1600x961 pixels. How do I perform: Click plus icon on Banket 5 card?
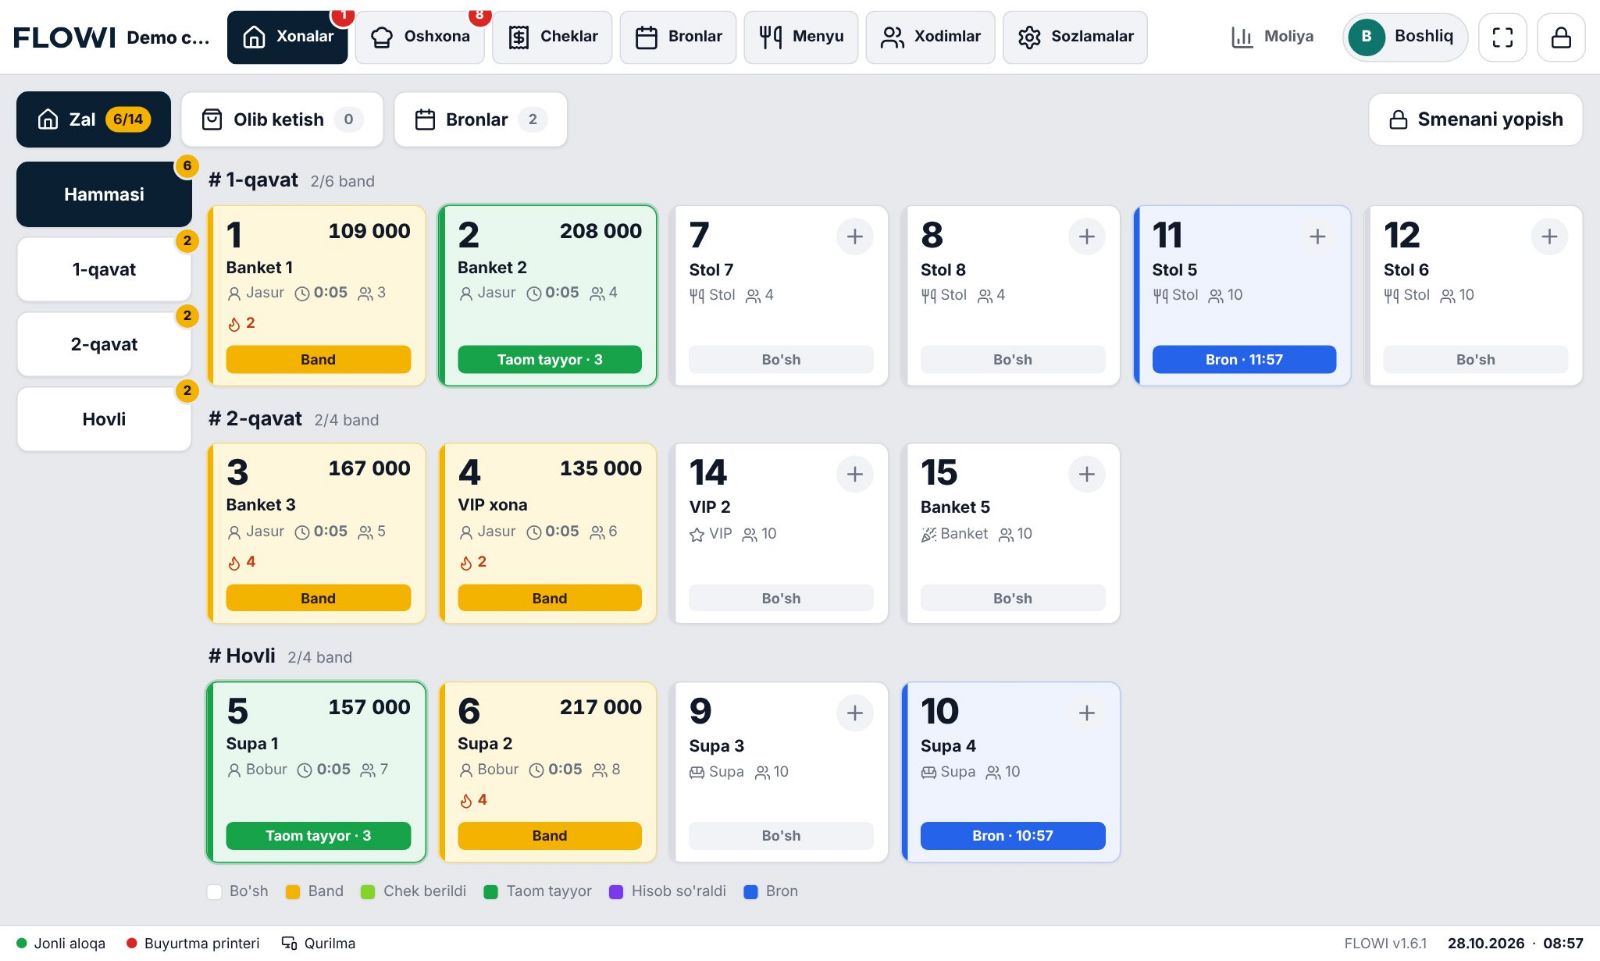(1087, 474)
